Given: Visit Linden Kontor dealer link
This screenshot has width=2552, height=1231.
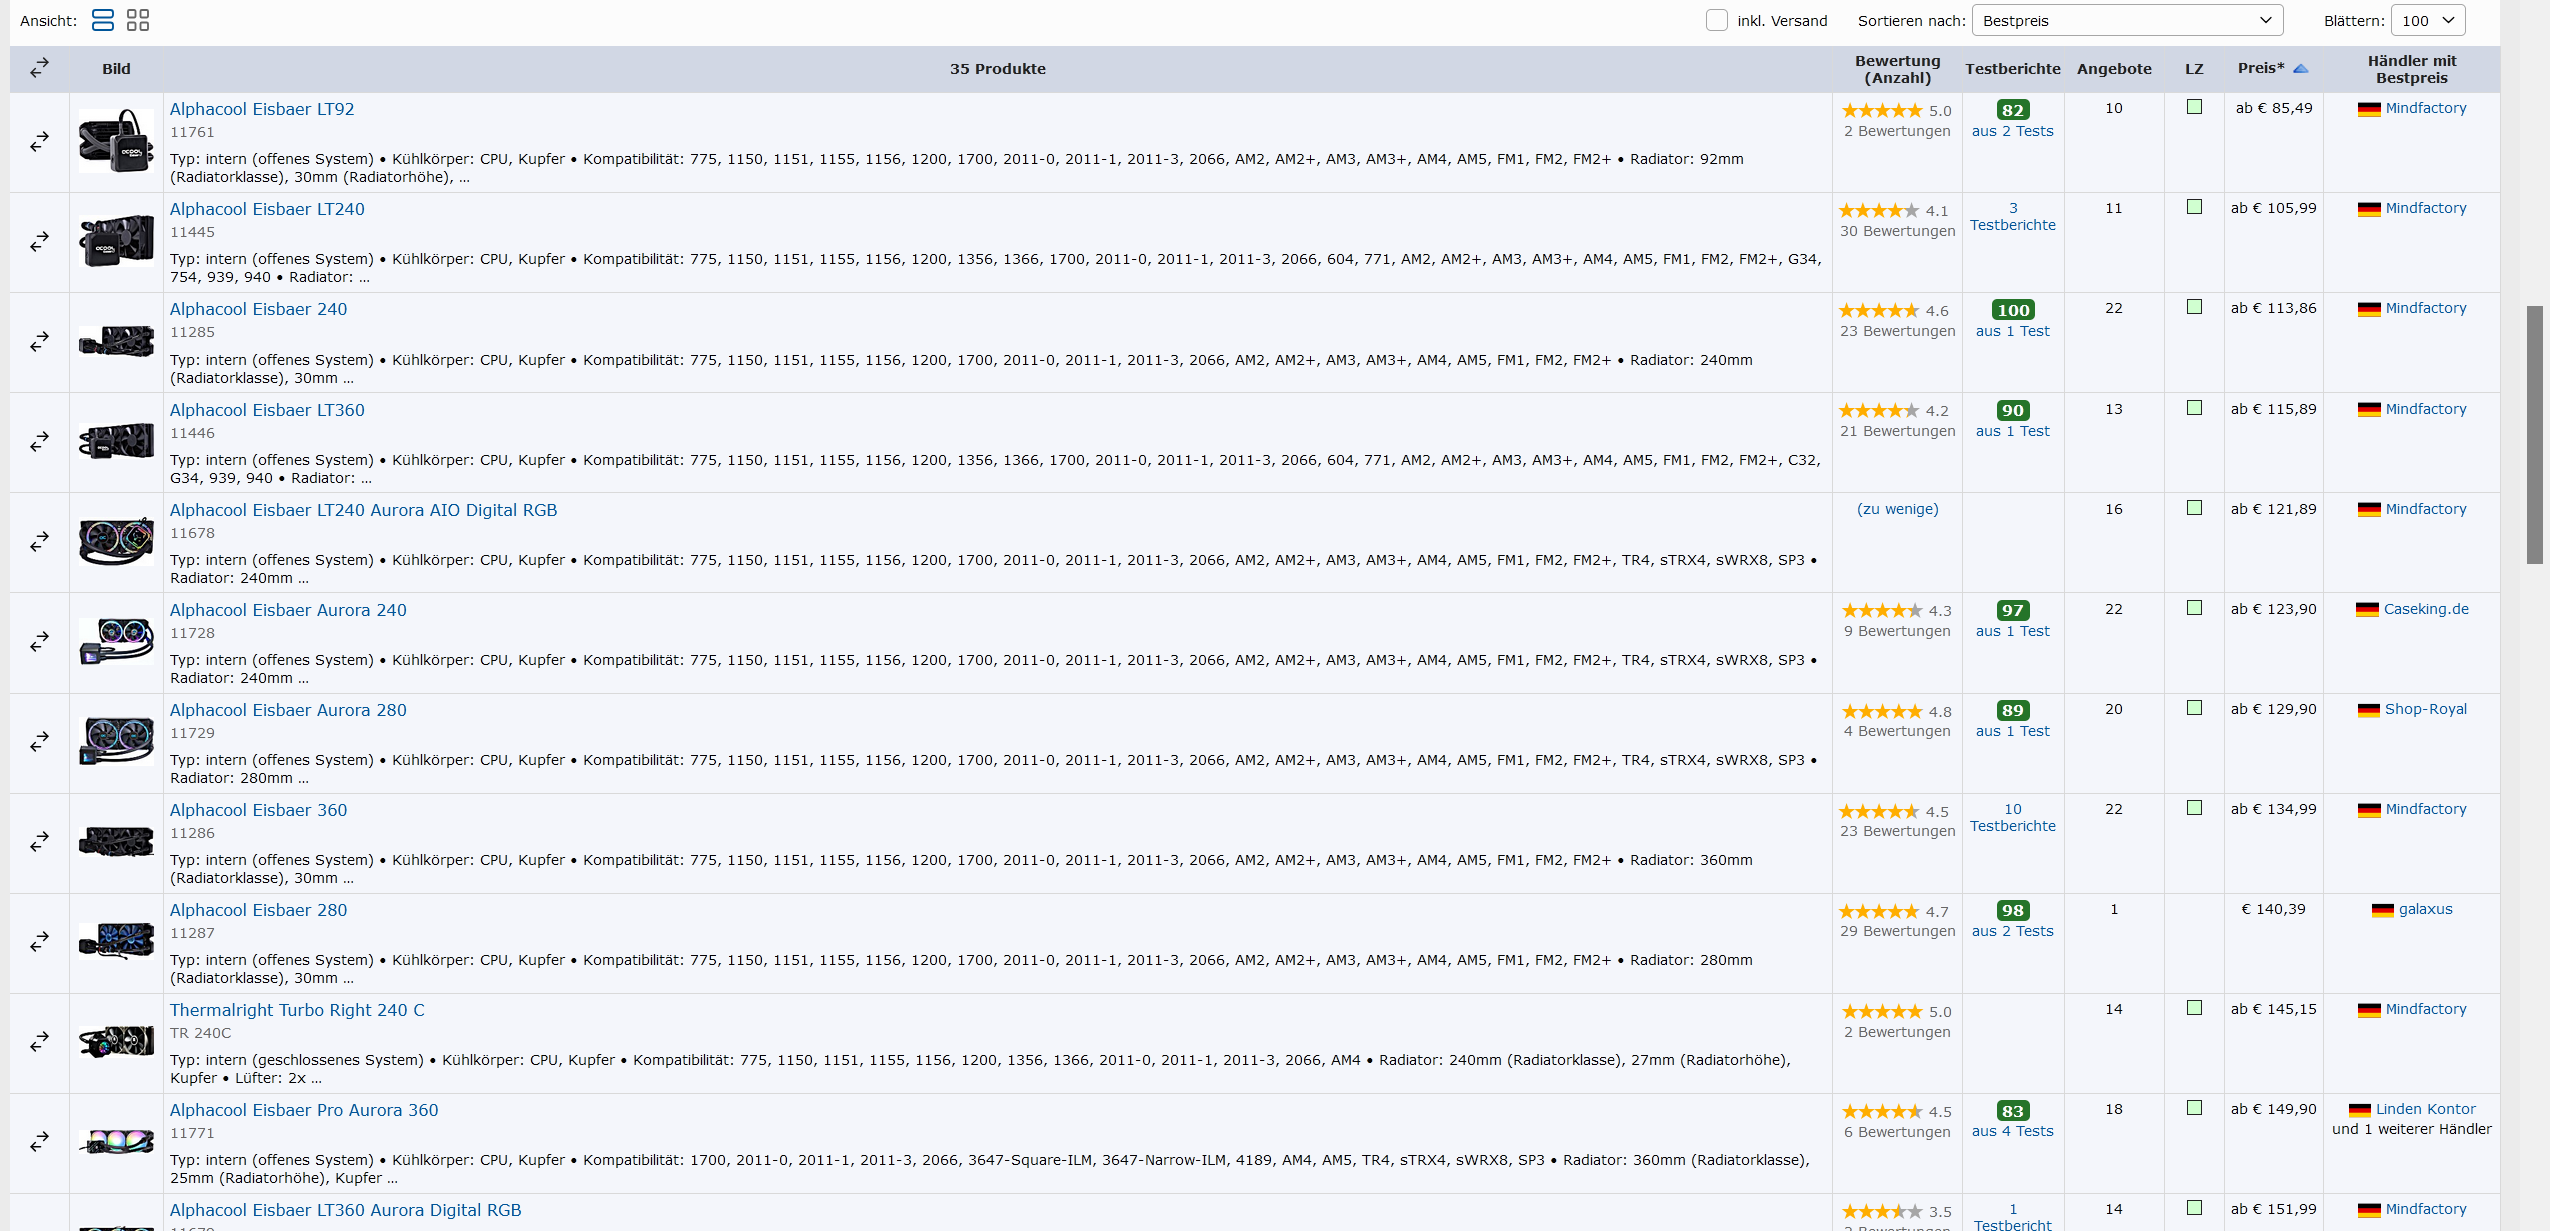Looking at the screenshot, I should coord(2425,1109).
